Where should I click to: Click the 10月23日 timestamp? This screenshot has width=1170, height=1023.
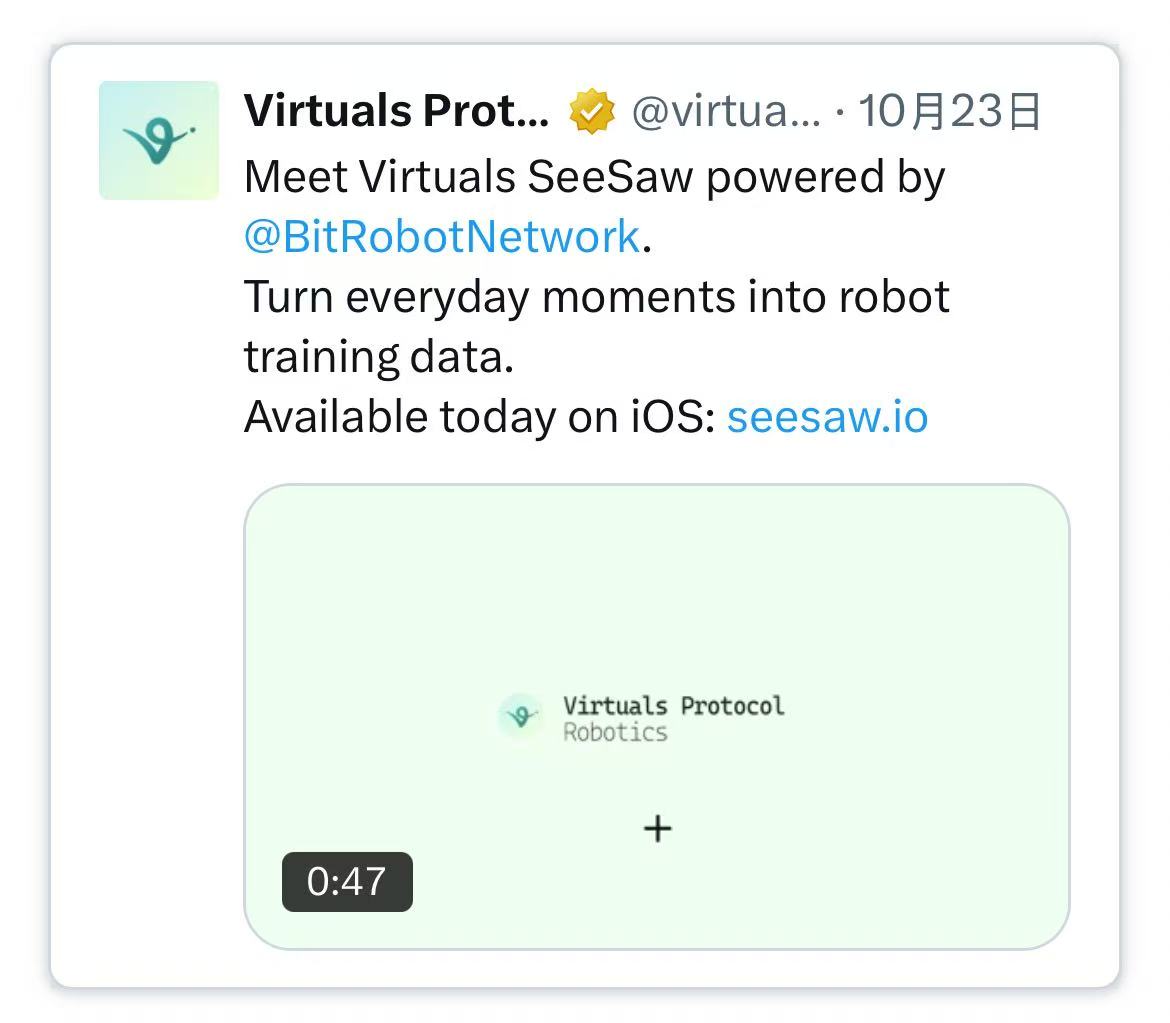950,110
